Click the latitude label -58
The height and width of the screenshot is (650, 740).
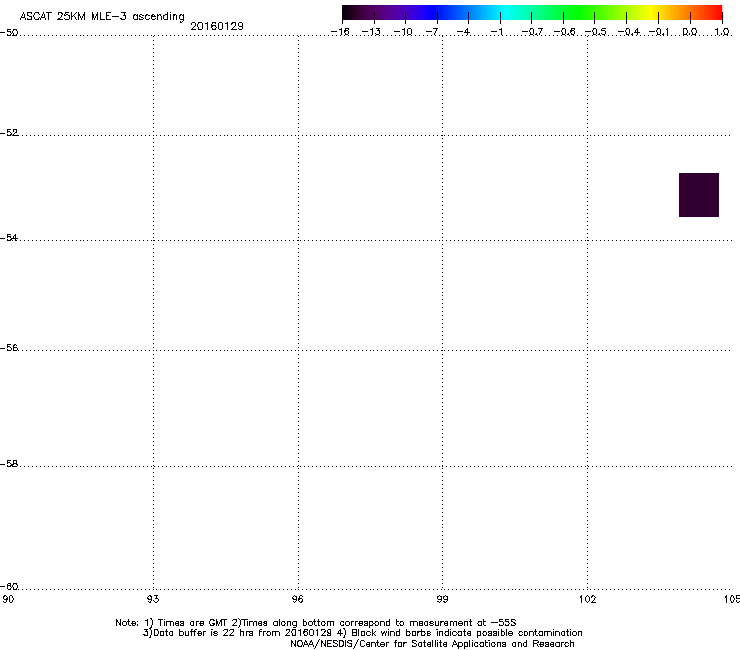click(9, 464)
